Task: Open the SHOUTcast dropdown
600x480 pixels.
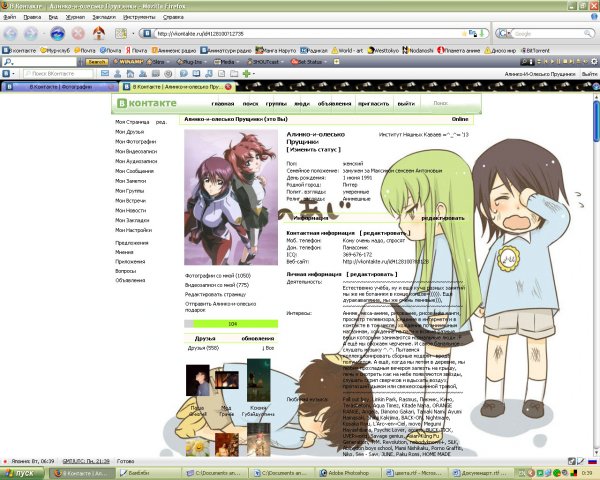Action: point(265,62)
